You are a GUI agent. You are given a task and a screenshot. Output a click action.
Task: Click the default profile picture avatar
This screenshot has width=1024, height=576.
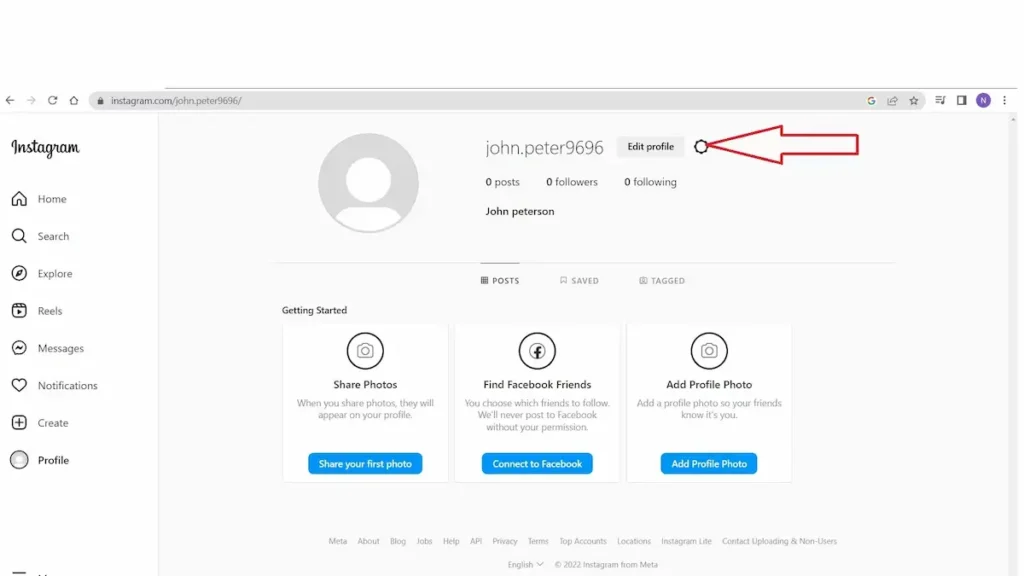pos(368,183)
